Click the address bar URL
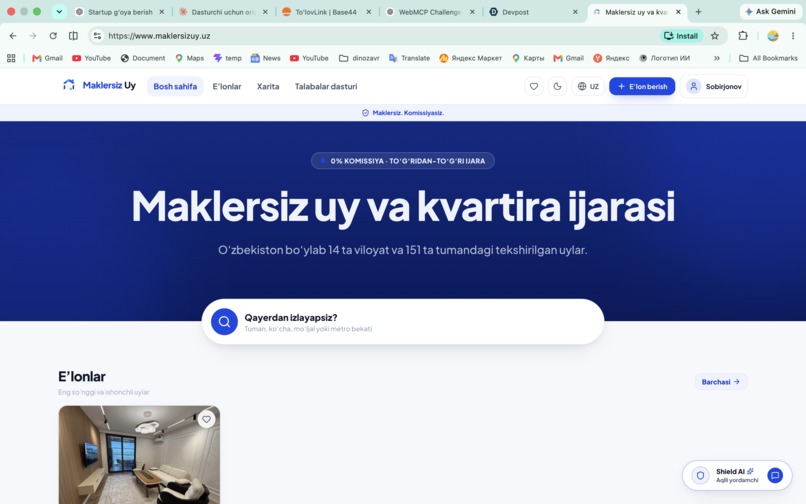The width and height of the screenshot is (806, 504). [x=159, y=35]
